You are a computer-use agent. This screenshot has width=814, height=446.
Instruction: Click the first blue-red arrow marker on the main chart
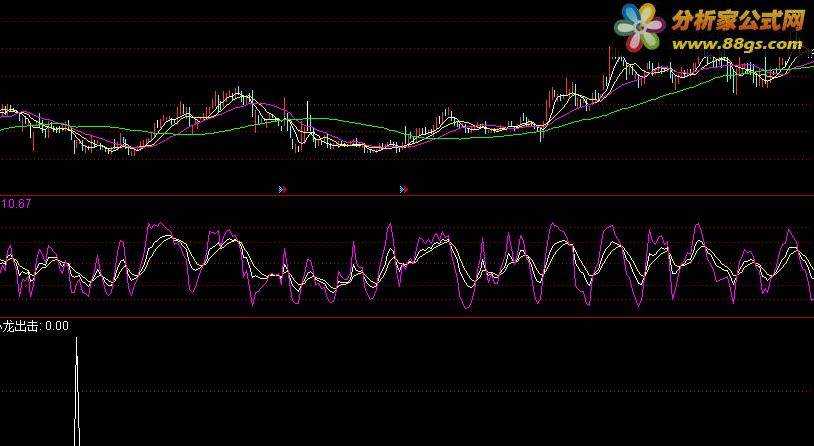click(x=283, y=190)
